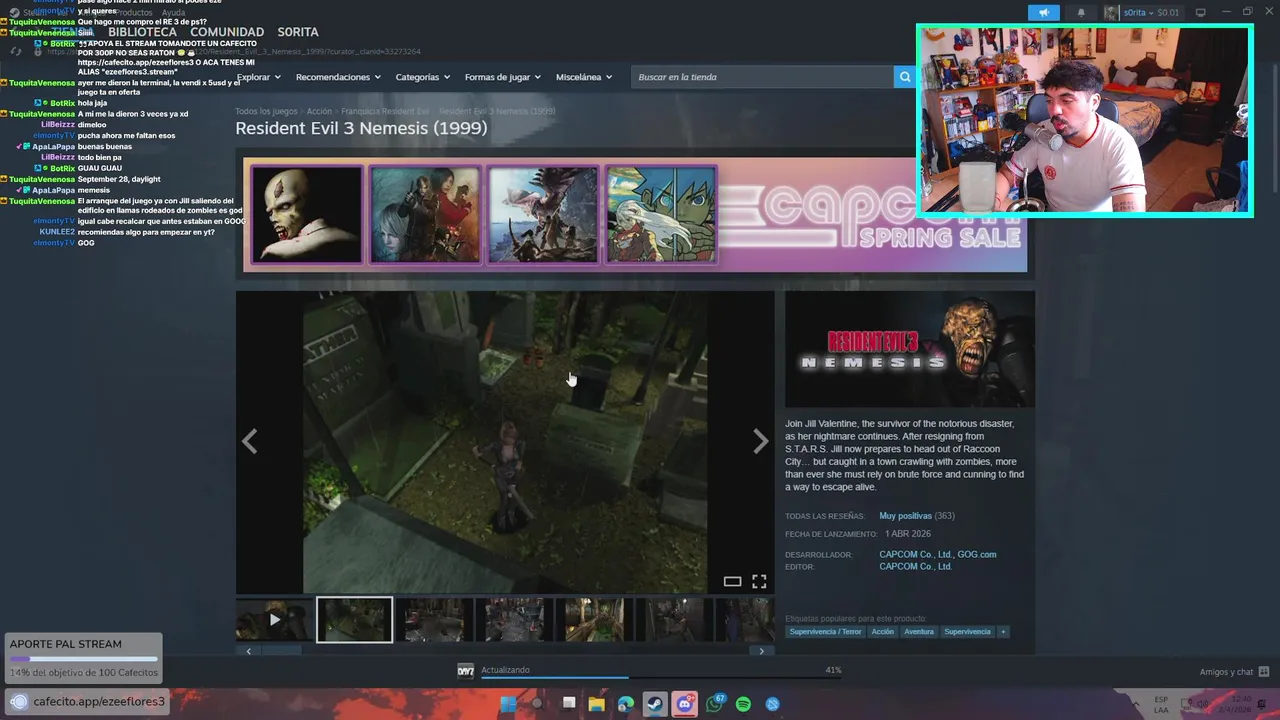This screenshot has width=1280, height=720.
Task: Click the blue circular app taskbar icon
Action: (x=772, y=704)
